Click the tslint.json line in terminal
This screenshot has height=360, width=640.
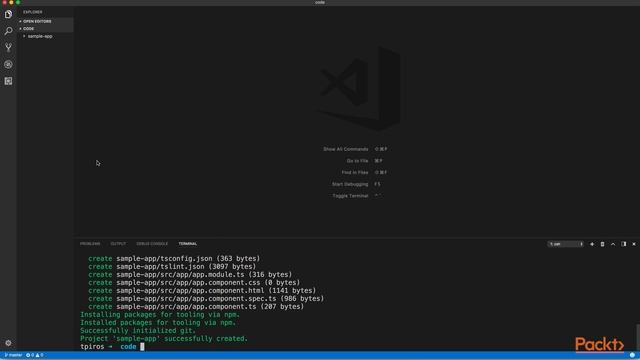[x=172, y=267]
